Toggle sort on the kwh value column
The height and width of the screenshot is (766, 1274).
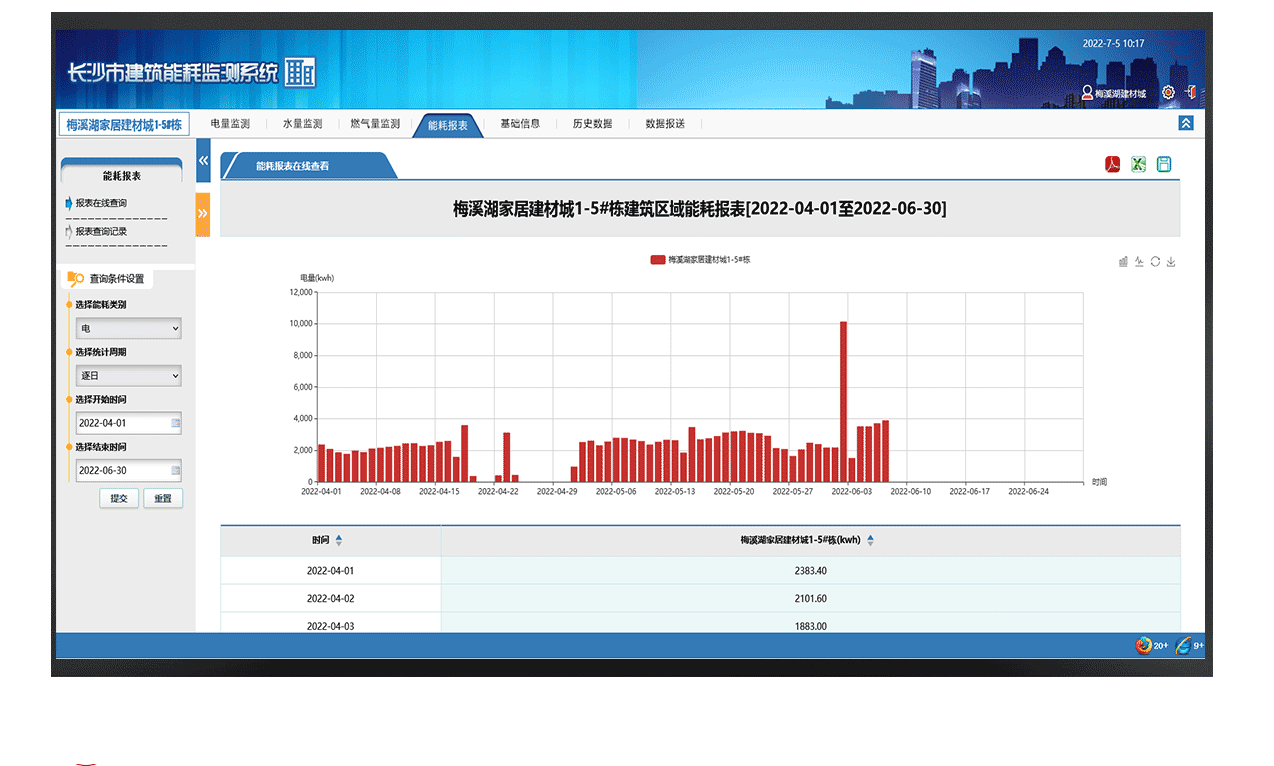(x=870, y=539)
